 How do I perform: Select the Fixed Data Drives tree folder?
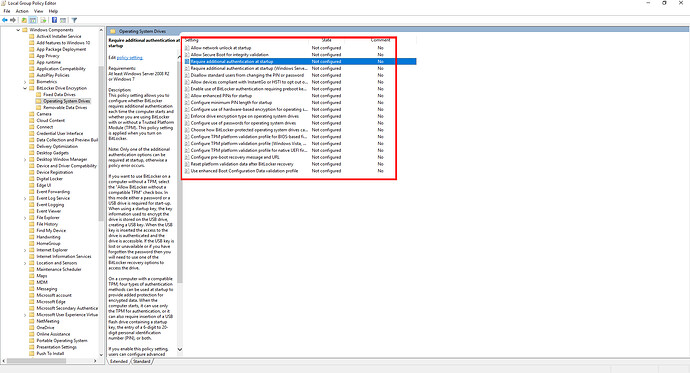click(59, 95)
